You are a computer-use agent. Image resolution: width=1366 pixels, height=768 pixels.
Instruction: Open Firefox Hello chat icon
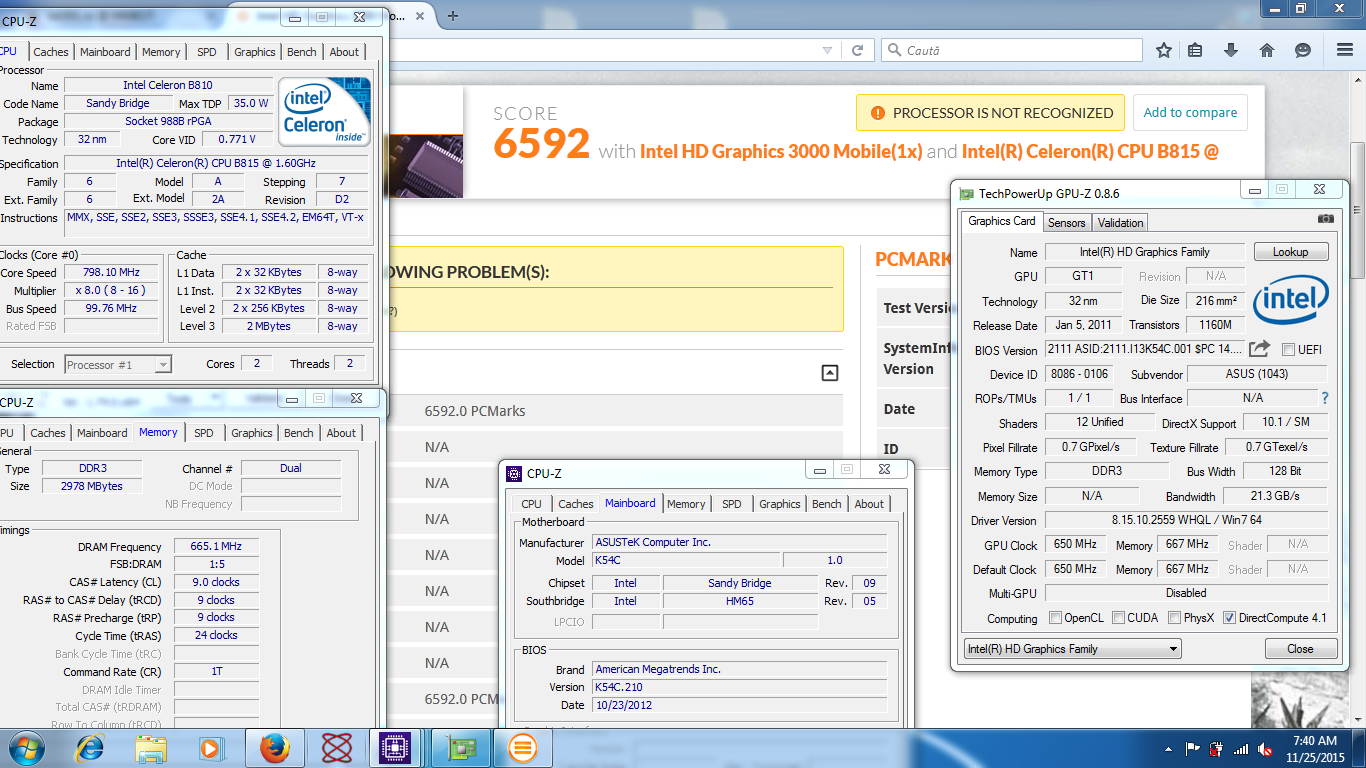(1302, 50)
